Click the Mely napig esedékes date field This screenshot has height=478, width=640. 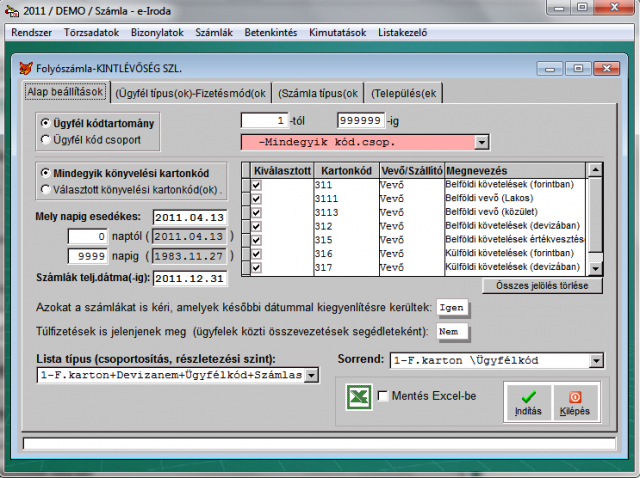191,217
